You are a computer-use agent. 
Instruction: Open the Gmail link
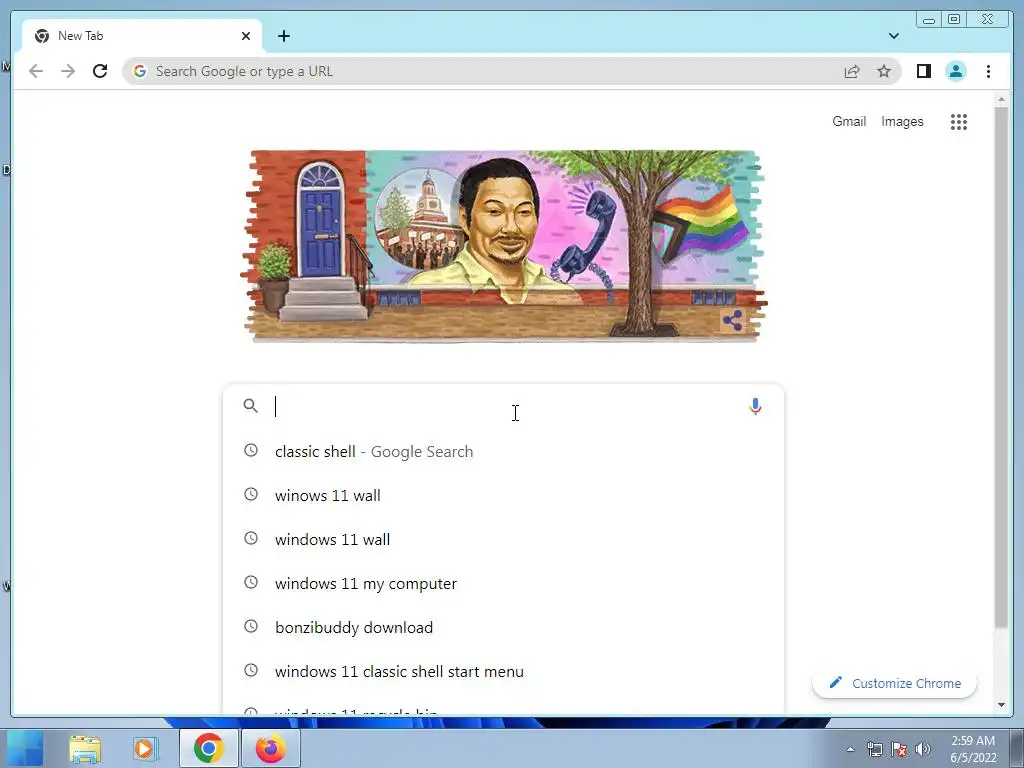coord(849,121)
